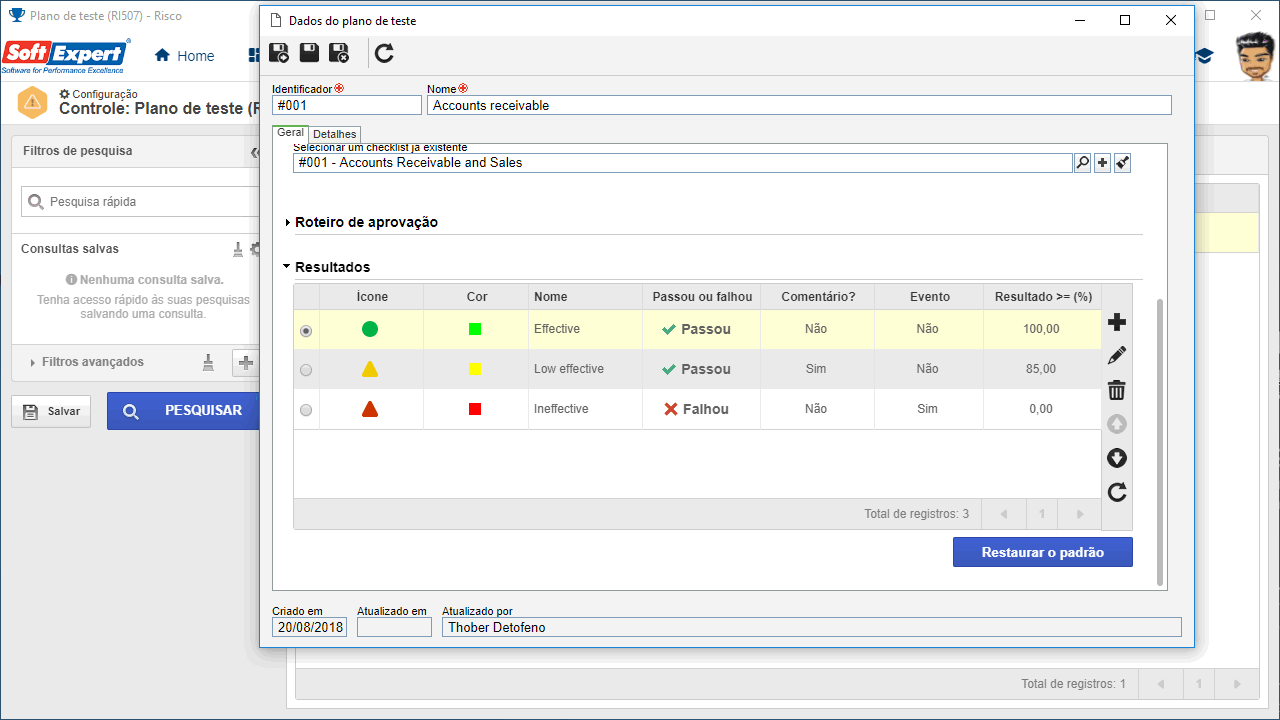The image size is (1280, 720).
Task: Click main window next page arrow
Action: (1238, 684)
